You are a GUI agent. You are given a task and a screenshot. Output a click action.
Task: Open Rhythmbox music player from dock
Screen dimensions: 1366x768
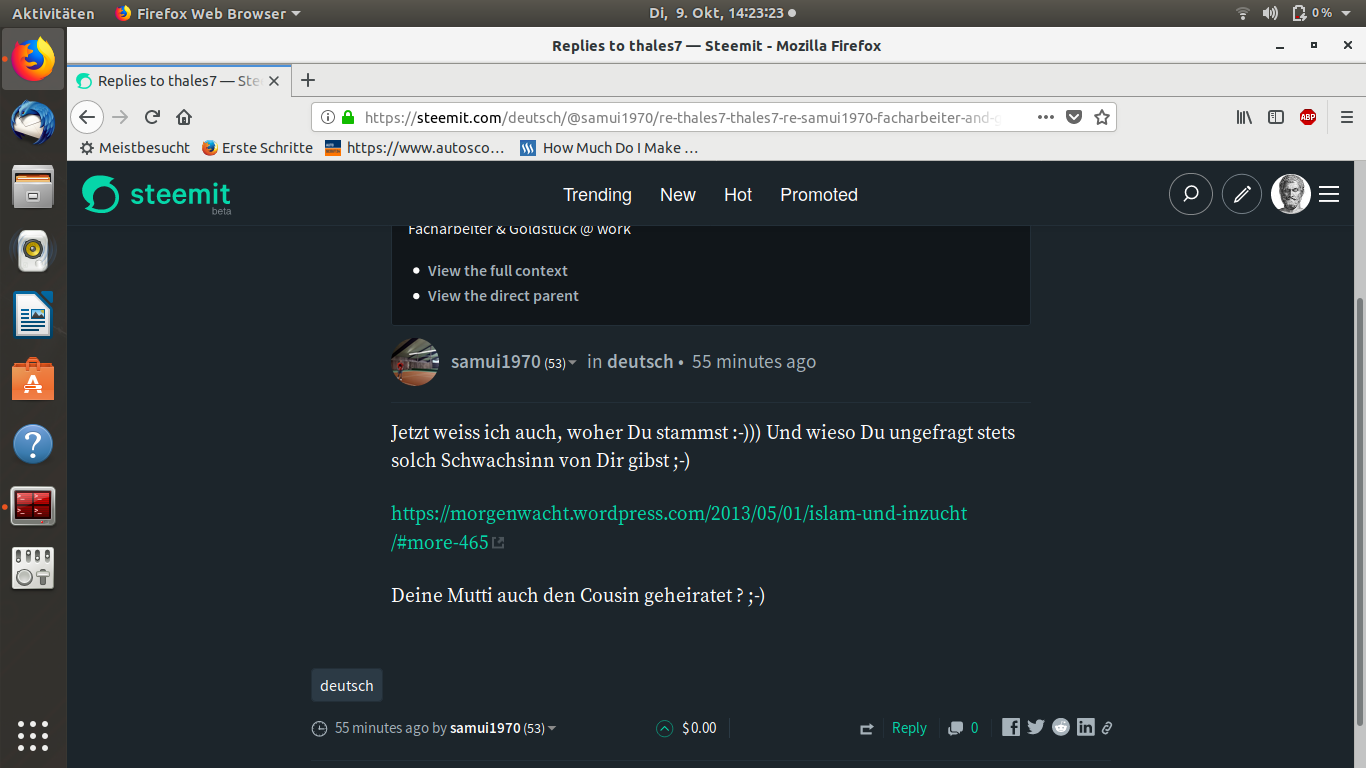pos(33,251)
